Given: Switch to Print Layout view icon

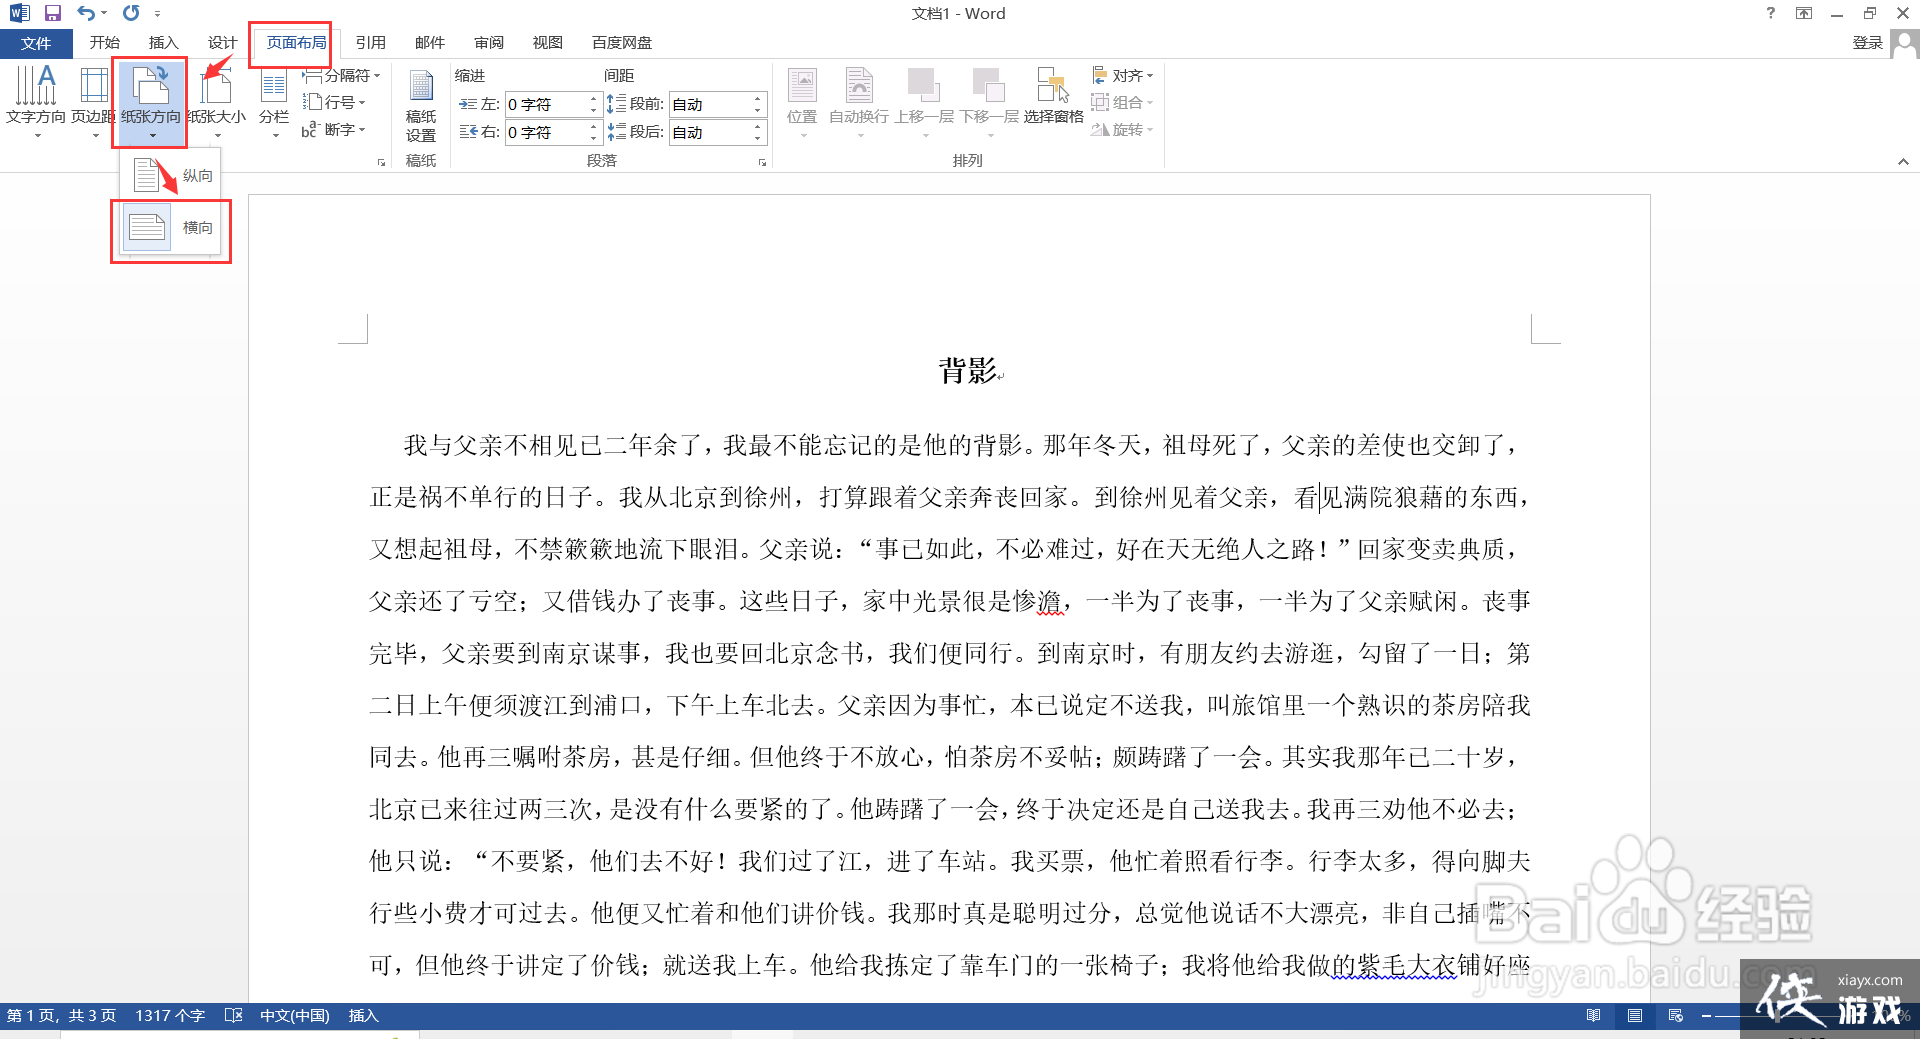Looking at the screenshot, I should [x=1635, y=1015].
